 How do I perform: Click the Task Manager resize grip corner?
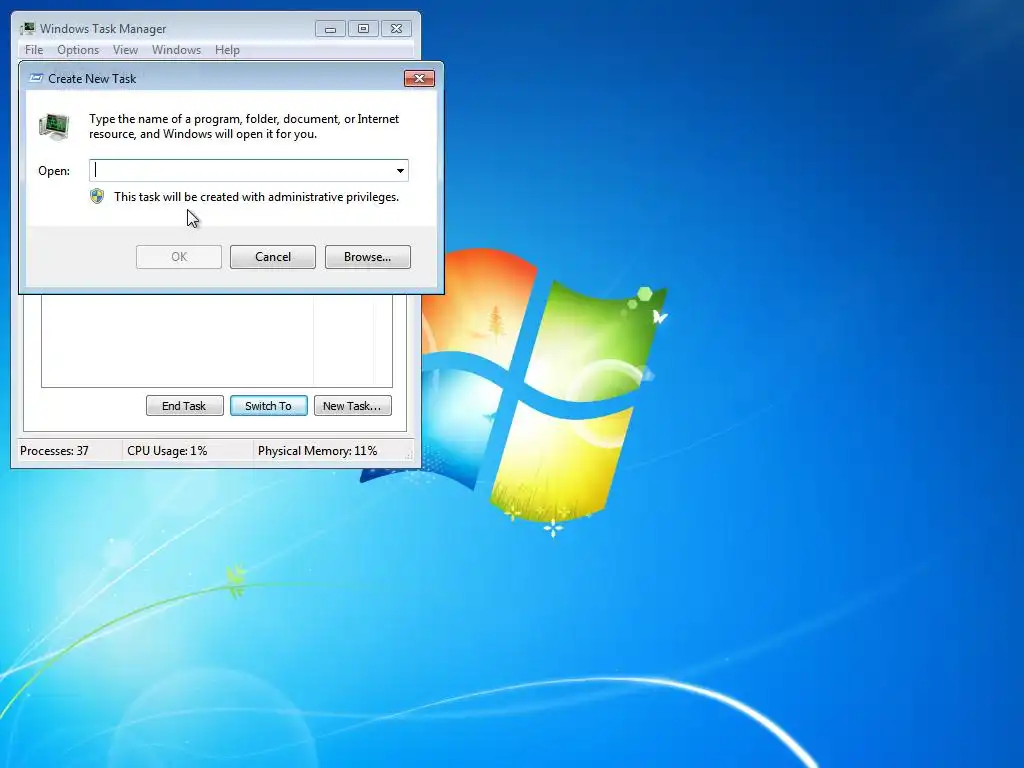point(409,456)
